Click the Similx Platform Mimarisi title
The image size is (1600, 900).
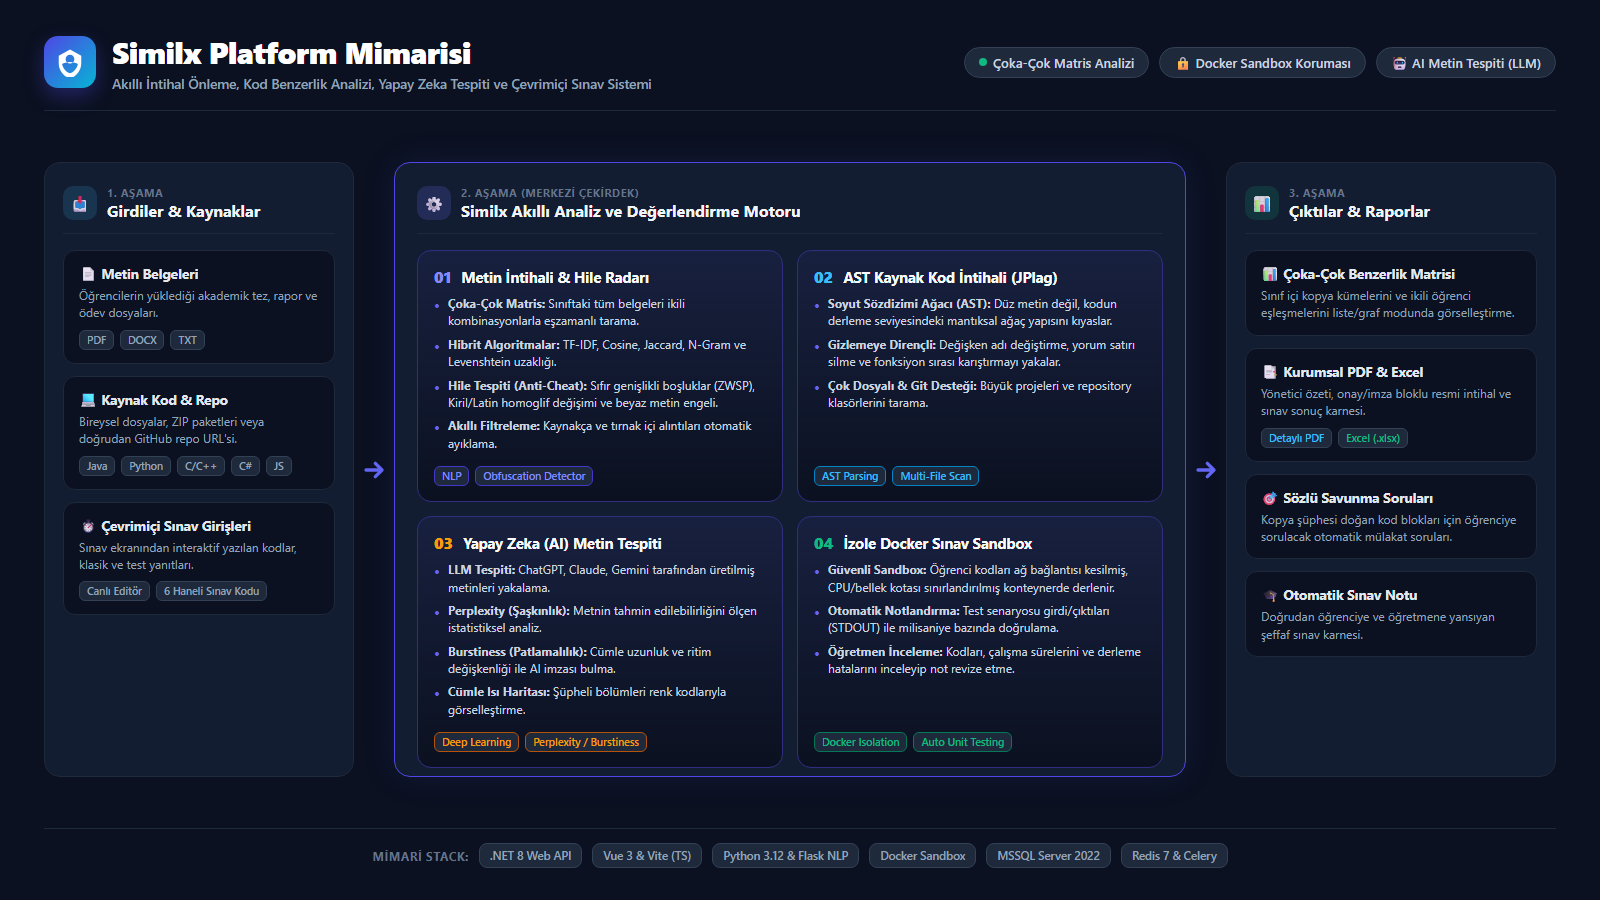pyautogui.click(x=291, y=53)
